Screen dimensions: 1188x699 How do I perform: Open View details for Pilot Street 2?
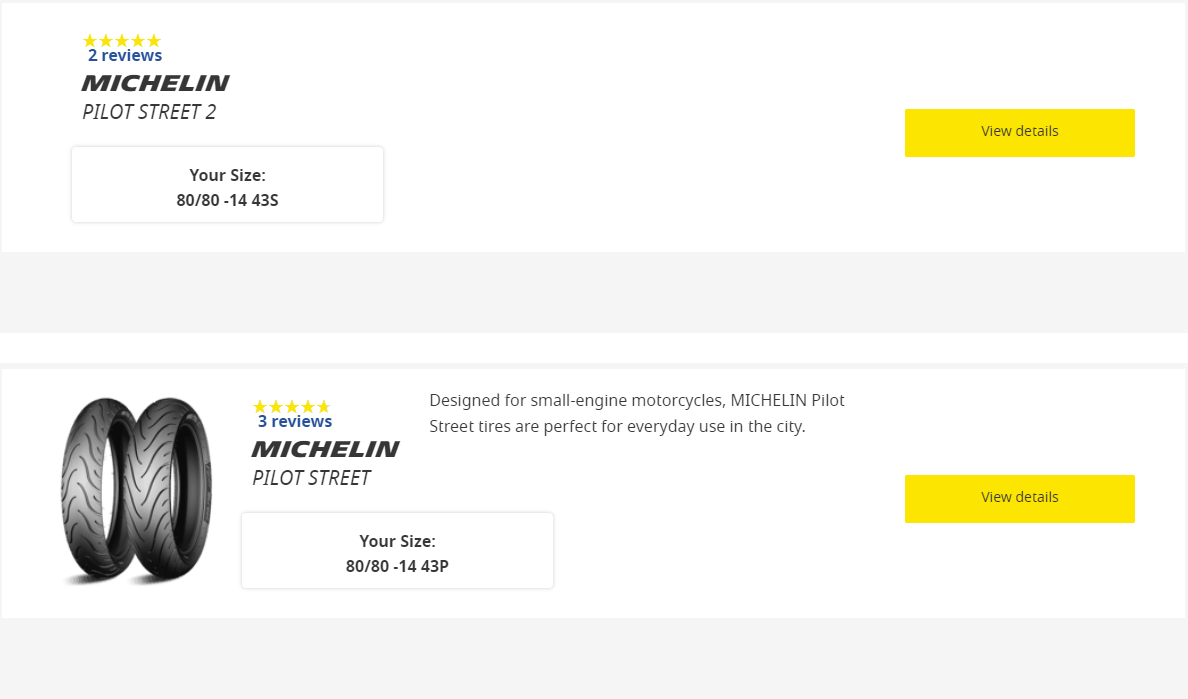[x=1019, y=133]
